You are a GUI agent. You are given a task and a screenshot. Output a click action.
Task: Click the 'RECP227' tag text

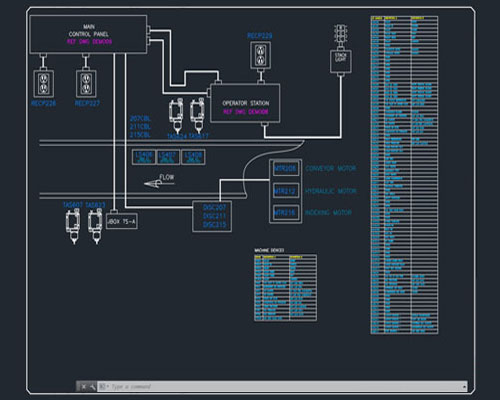tap(87, 103)
